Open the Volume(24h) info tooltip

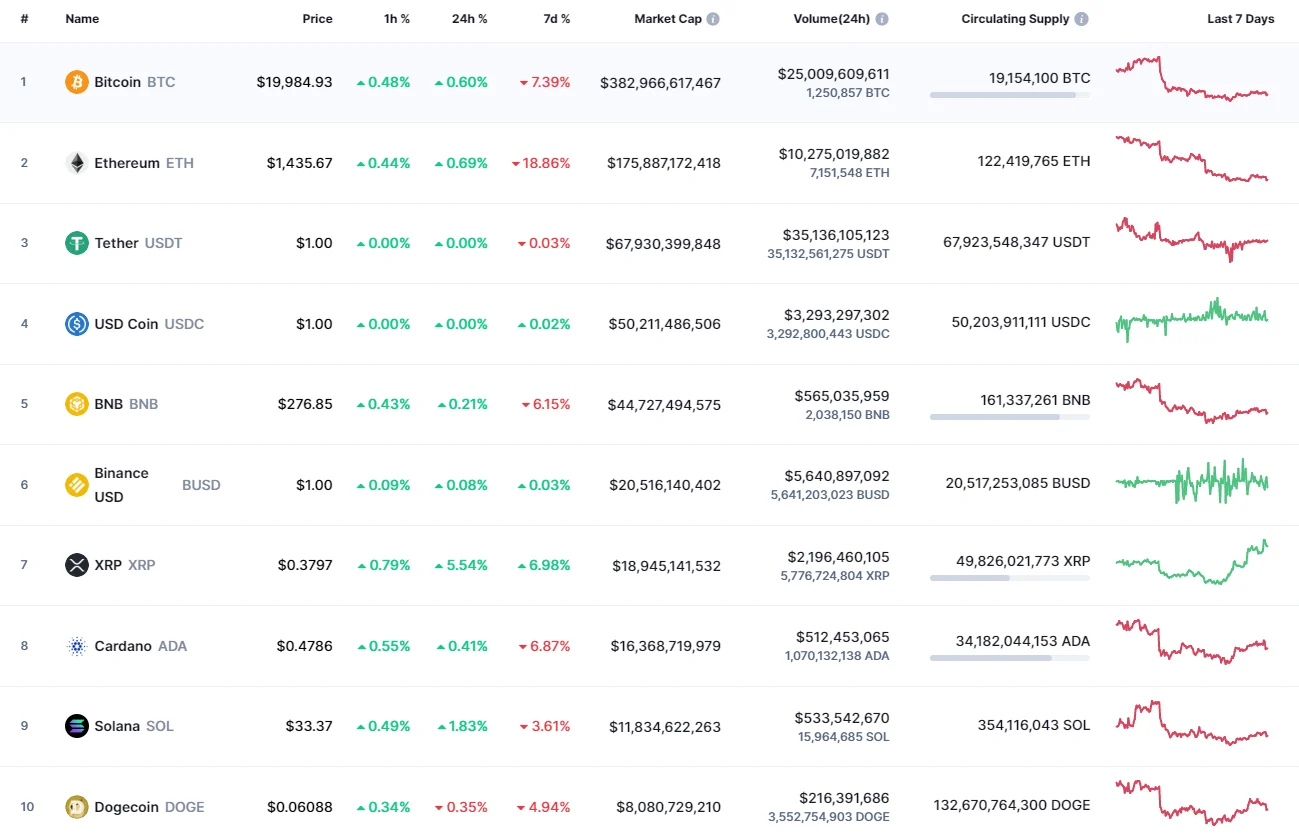coord(881,18)
